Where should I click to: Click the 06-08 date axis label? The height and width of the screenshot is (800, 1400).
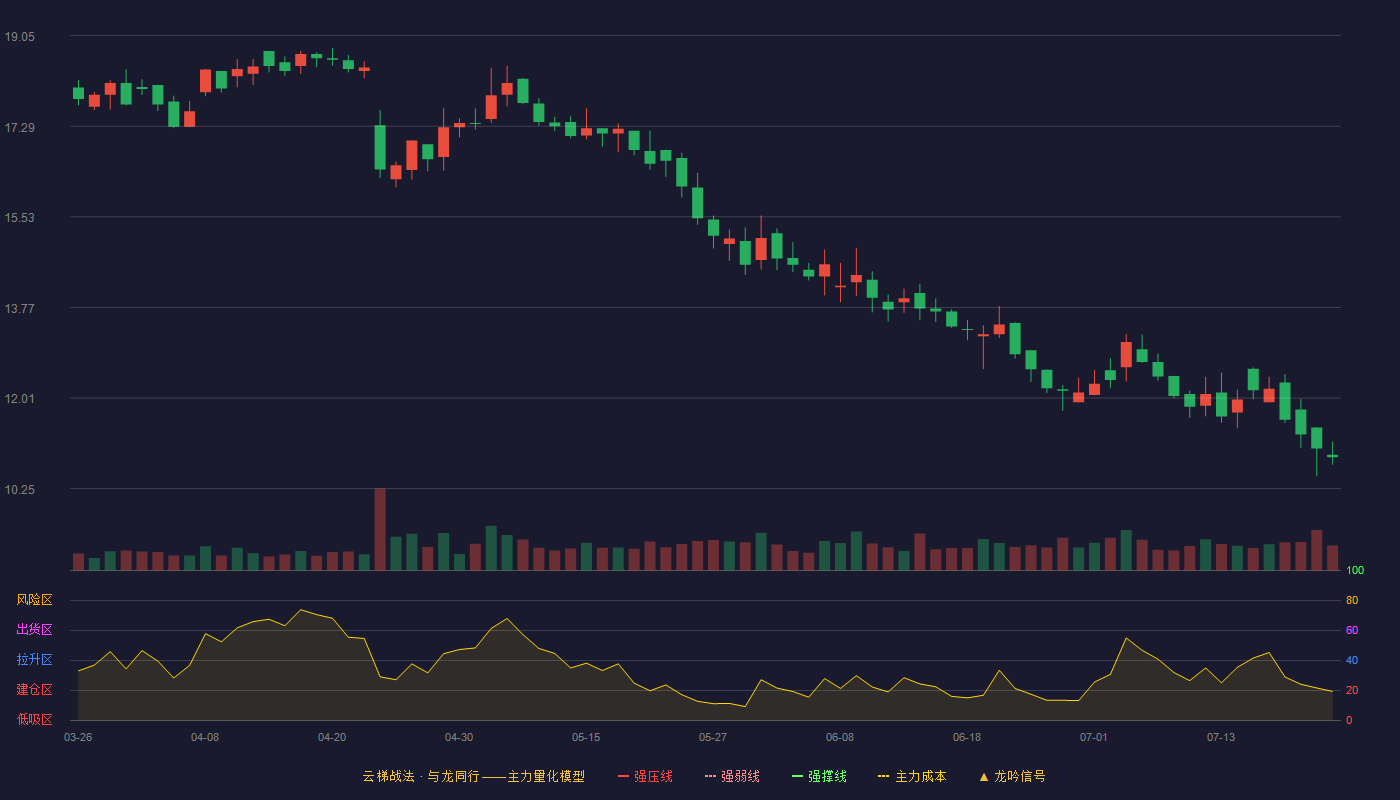[x=840, y=737]
